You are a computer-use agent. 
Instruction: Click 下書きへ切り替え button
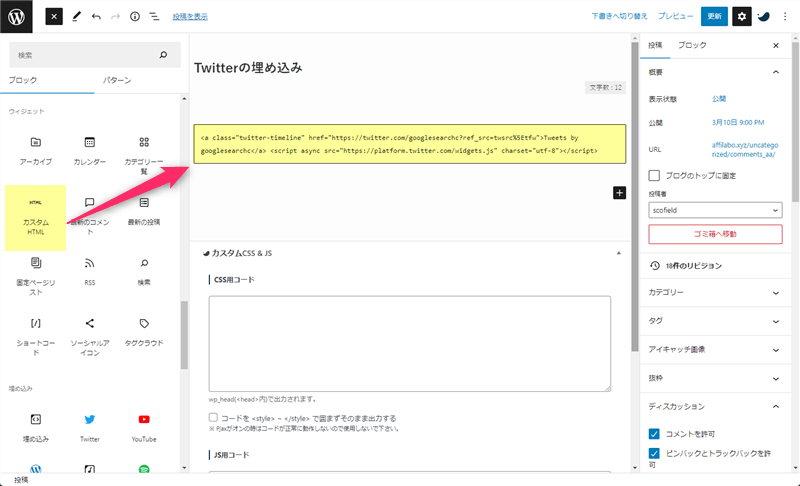pos(619,16)
